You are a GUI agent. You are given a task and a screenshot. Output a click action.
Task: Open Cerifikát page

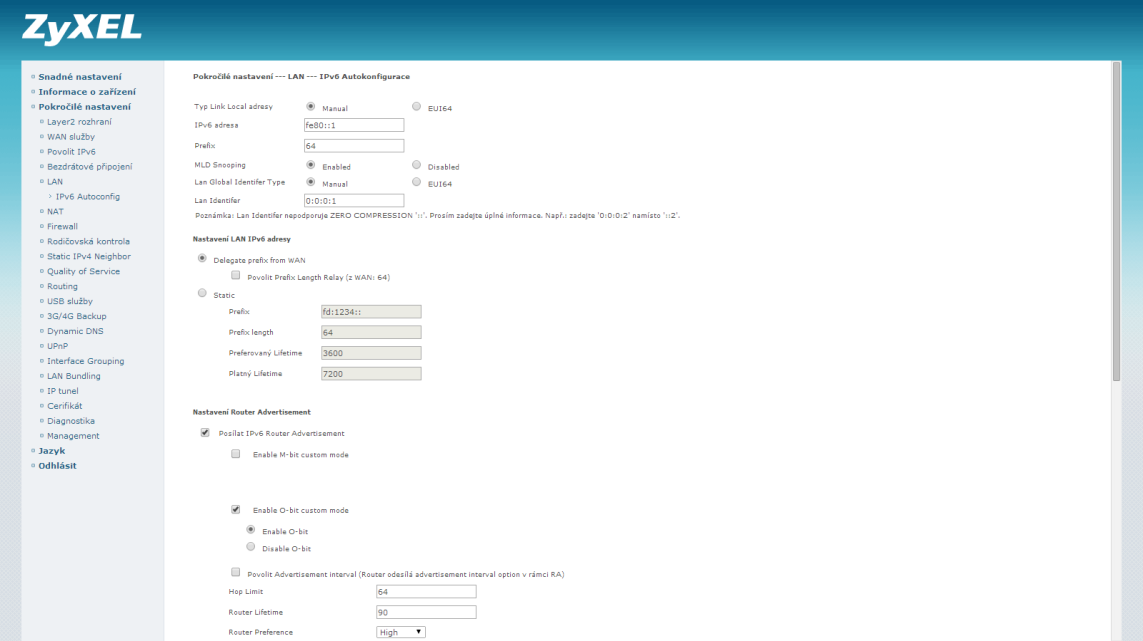(x=65, y=405)
